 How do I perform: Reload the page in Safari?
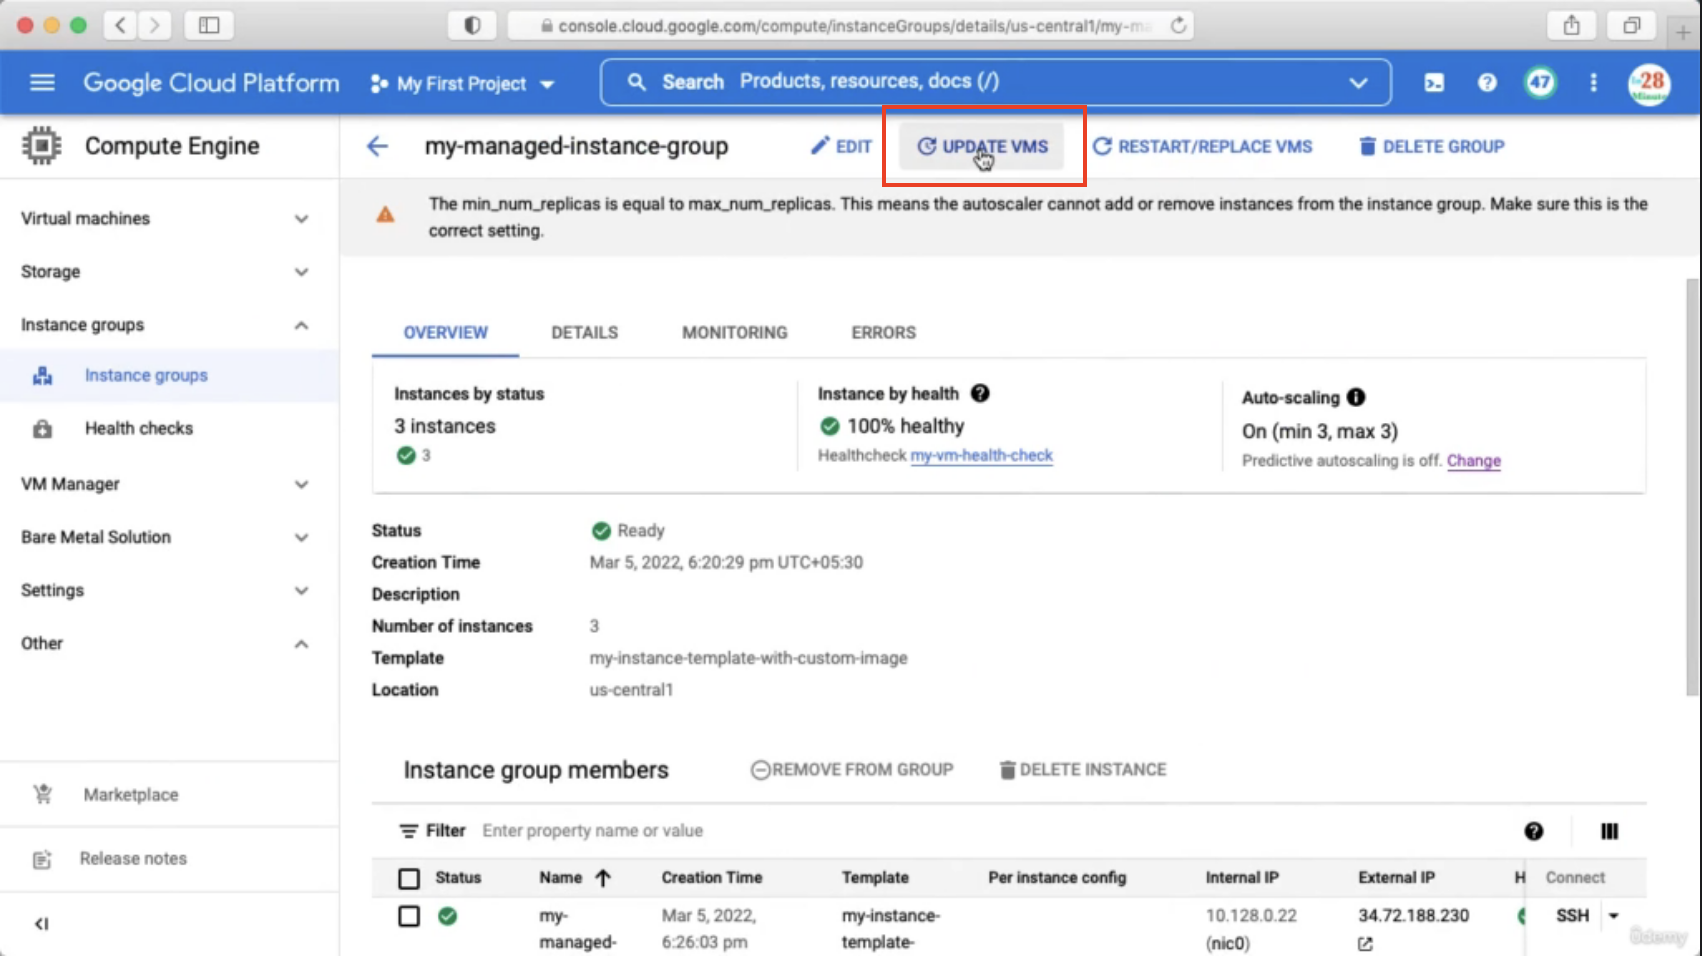1179,25
